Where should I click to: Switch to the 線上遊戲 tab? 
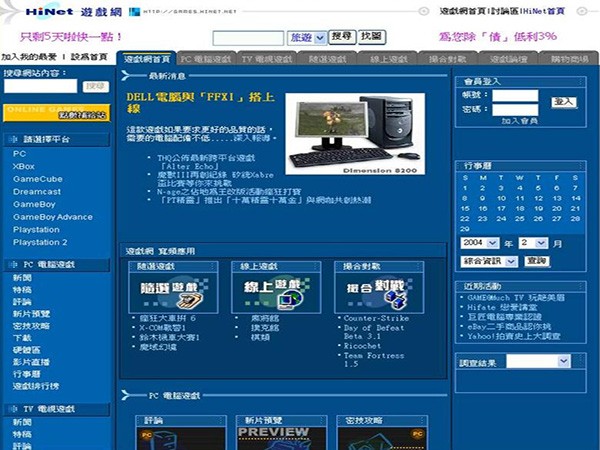click(x=388, y=59)
